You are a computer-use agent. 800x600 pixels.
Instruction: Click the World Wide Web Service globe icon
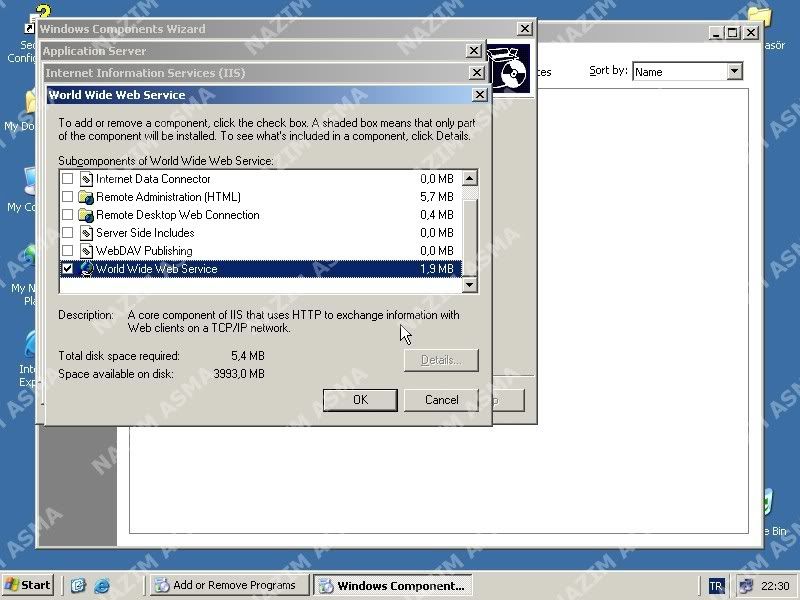[x=86, y=269]
